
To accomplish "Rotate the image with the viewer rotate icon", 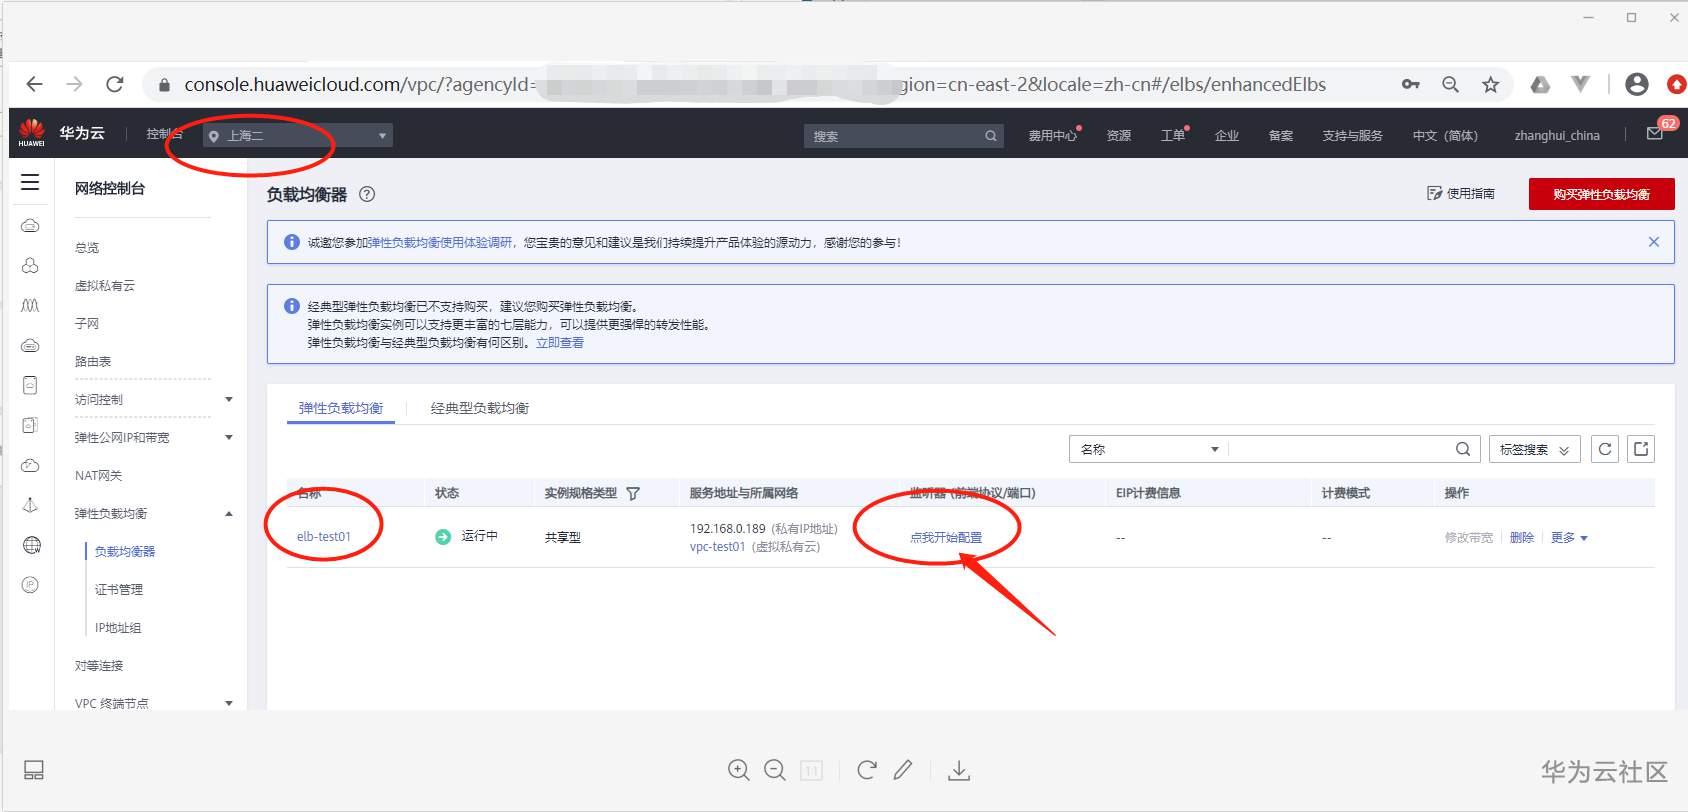I will click(867, 770).
